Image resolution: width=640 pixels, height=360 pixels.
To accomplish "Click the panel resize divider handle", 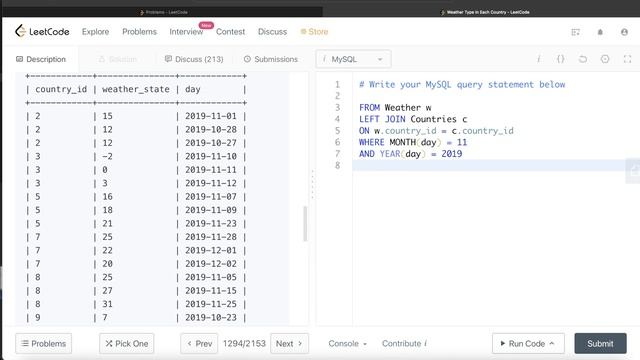I will click(x=313, y=184).
